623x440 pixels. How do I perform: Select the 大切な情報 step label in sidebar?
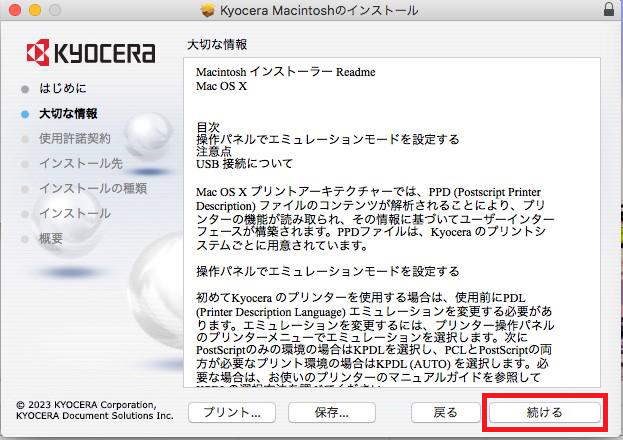tap(68, 113)
